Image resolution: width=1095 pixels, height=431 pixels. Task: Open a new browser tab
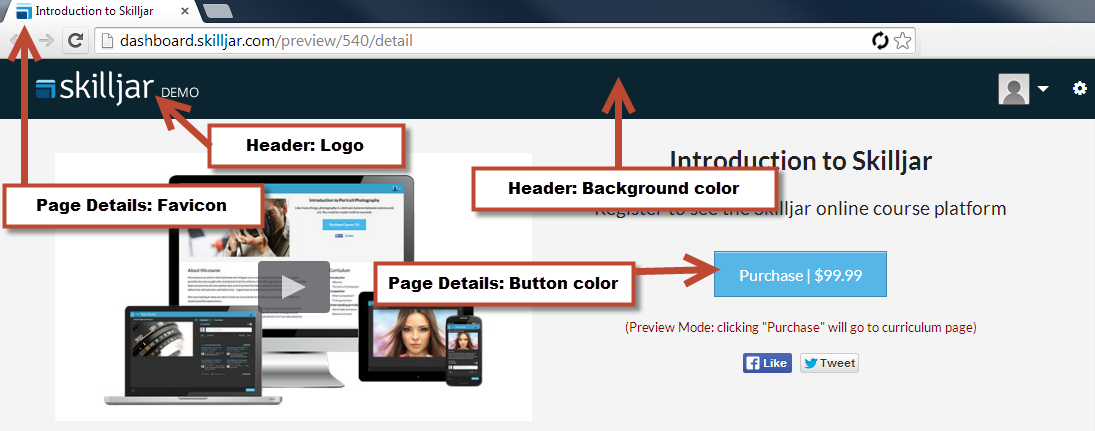click(219, 10)
